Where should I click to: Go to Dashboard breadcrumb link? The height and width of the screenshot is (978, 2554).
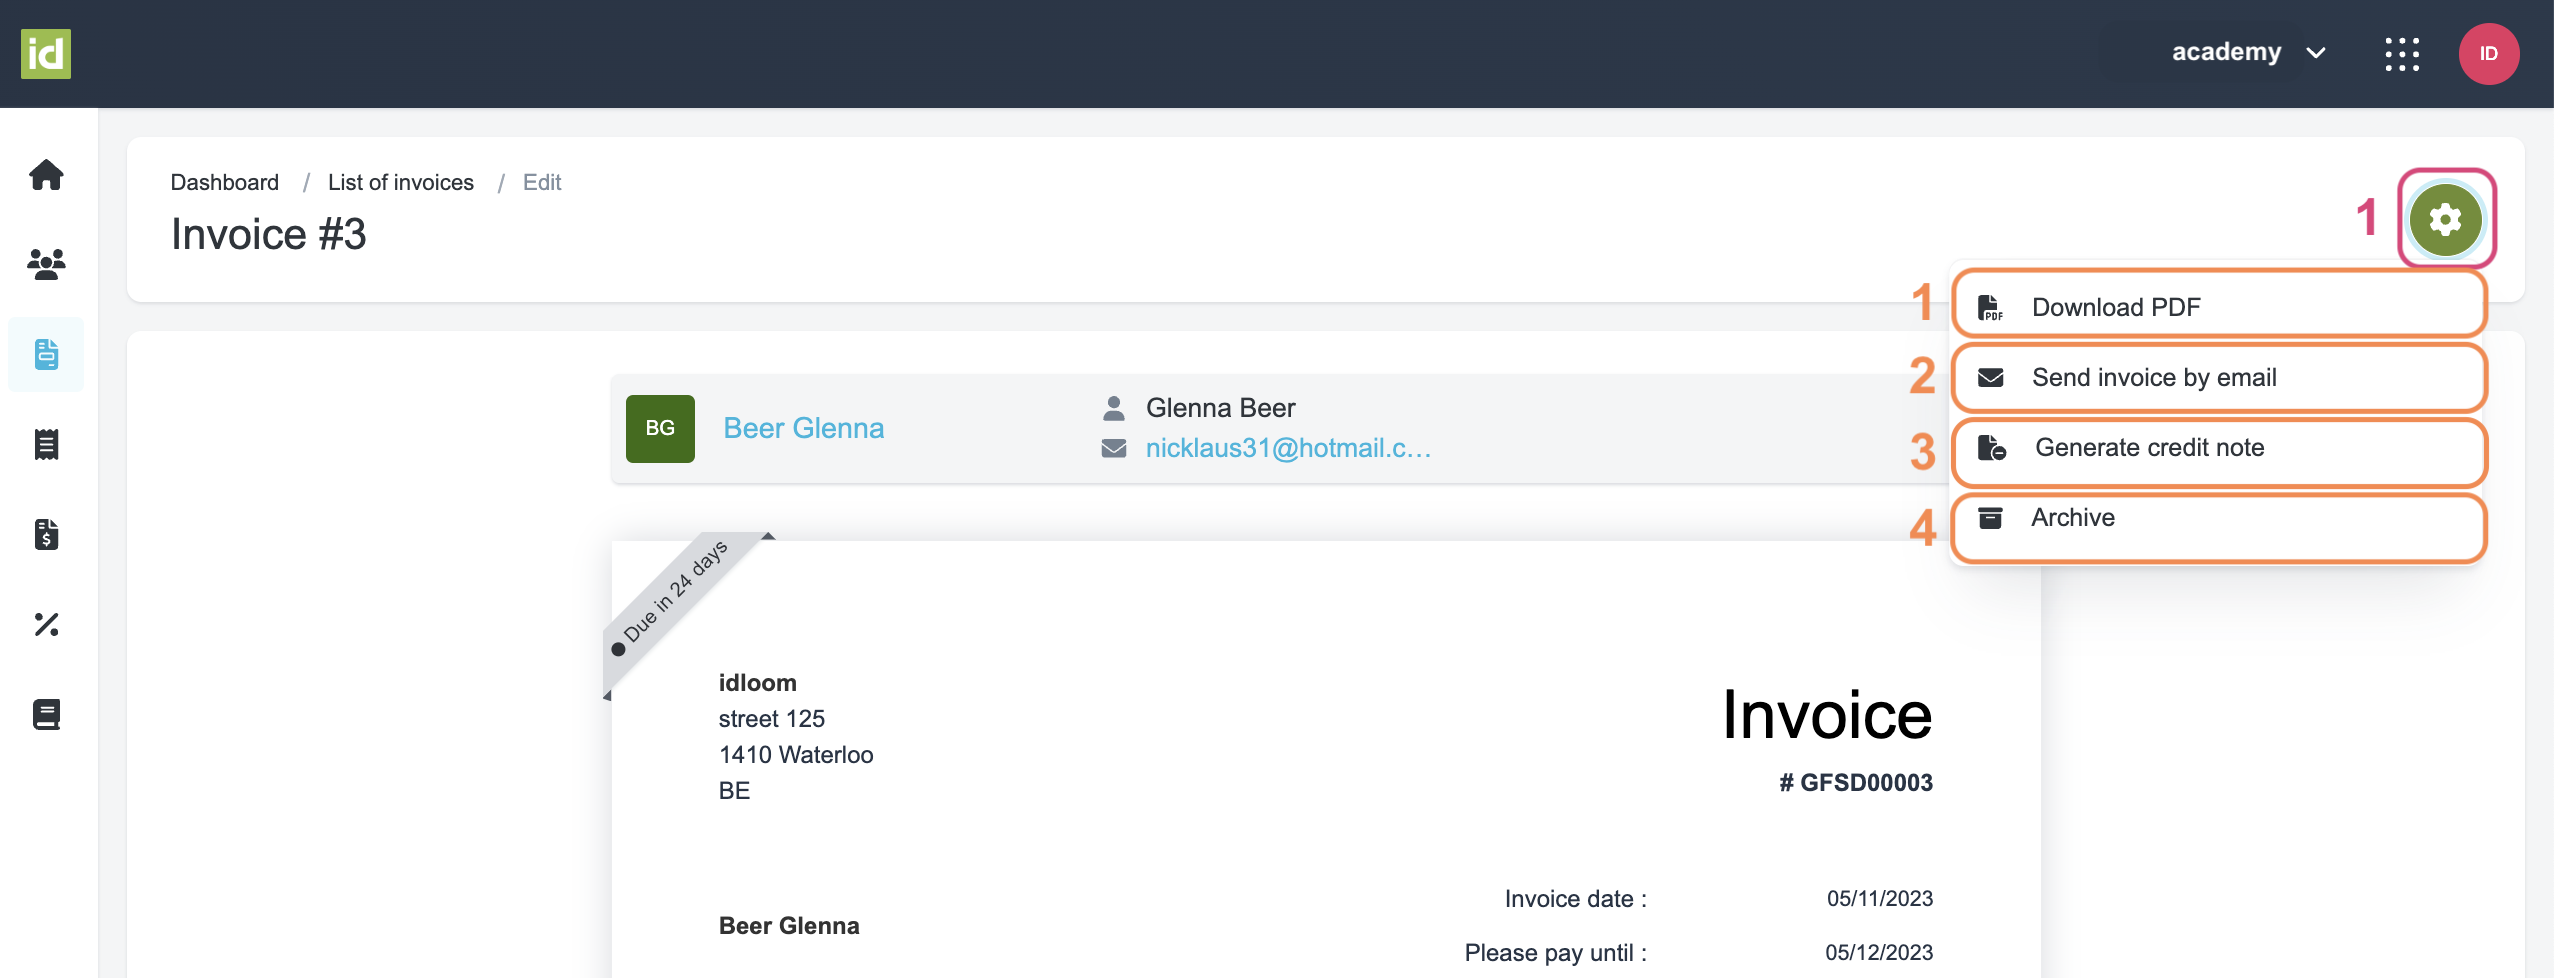coord(224,182)
